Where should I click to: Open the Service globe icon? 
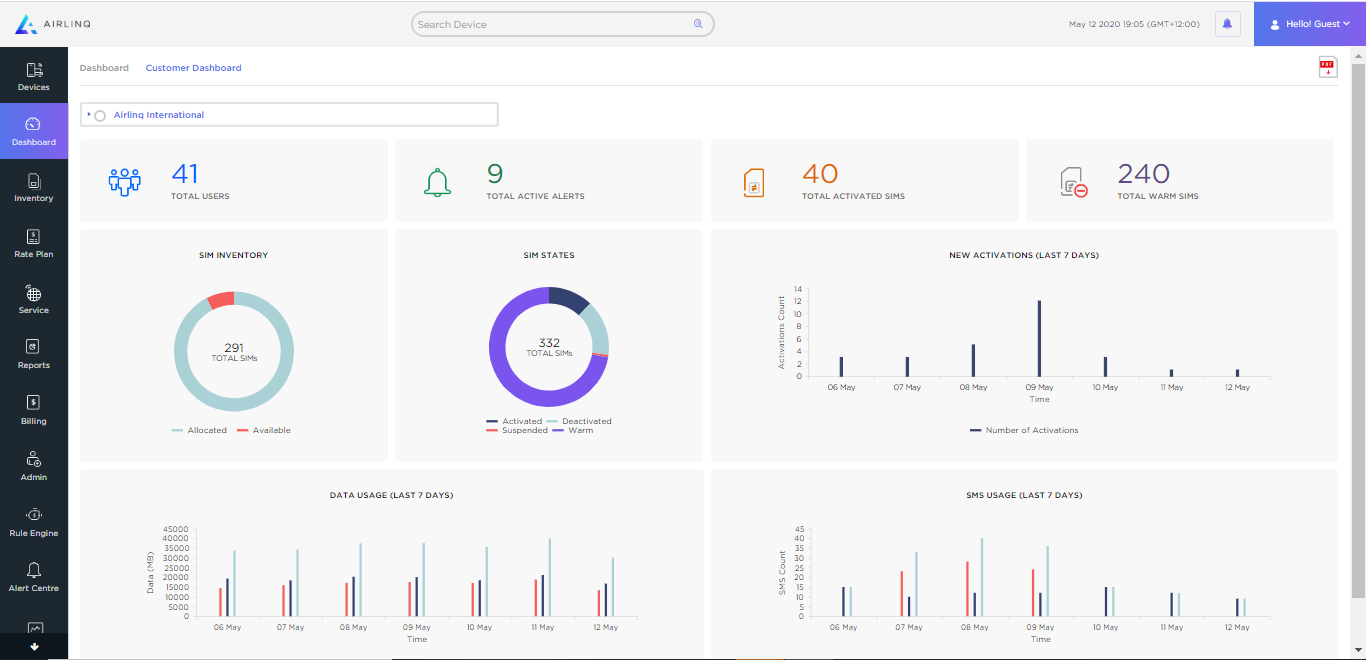34,294
